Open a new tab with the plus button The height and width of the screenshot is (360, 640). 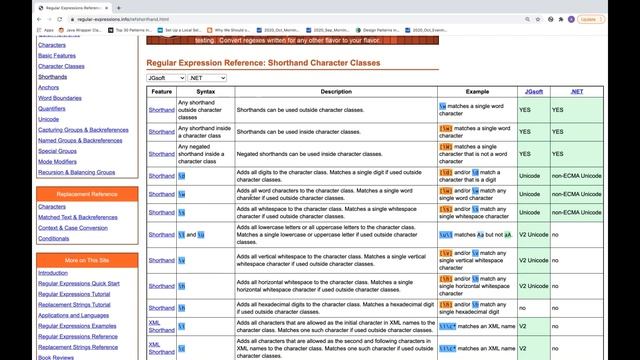119,8
